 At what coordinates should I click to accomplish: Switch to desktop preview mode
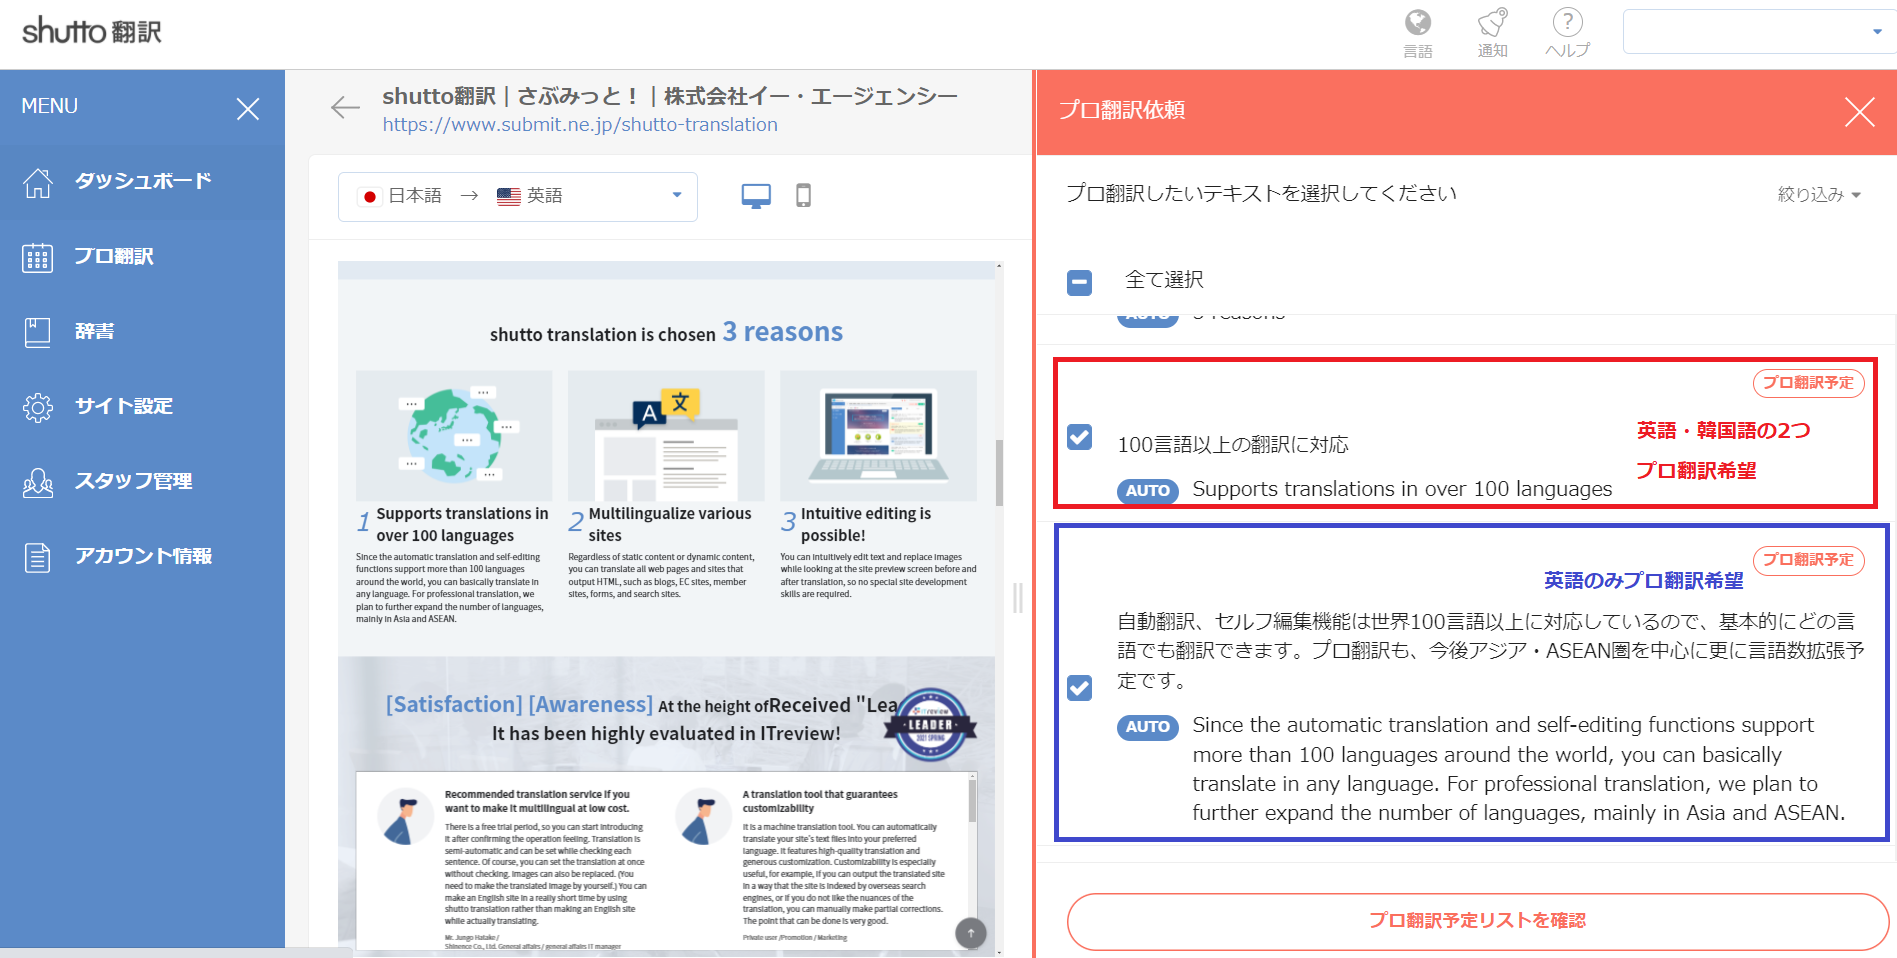pos(756,196)
